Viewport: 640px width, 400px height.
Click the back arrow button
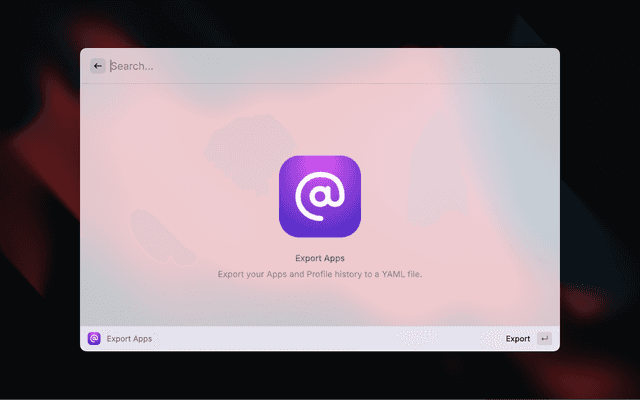[x=98, y=66]
